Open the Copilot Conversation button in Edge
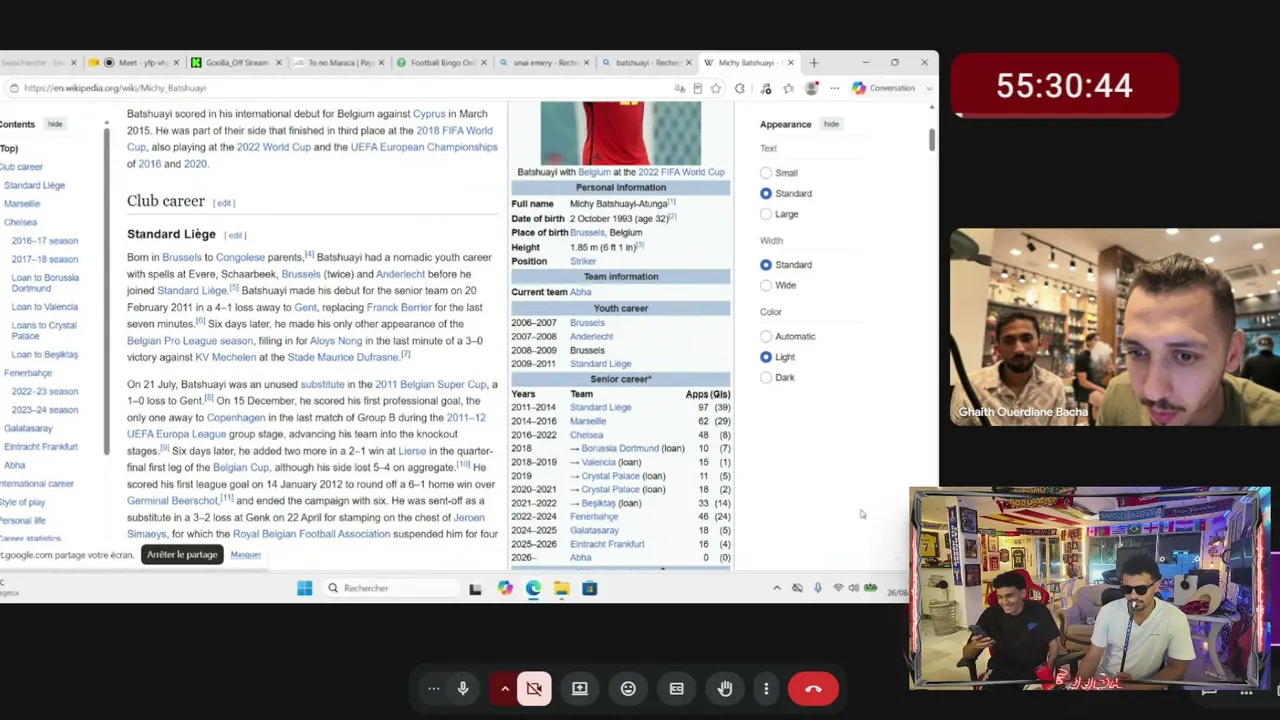The height and width of the screenshot is (720, 1280). click(884, 88)
